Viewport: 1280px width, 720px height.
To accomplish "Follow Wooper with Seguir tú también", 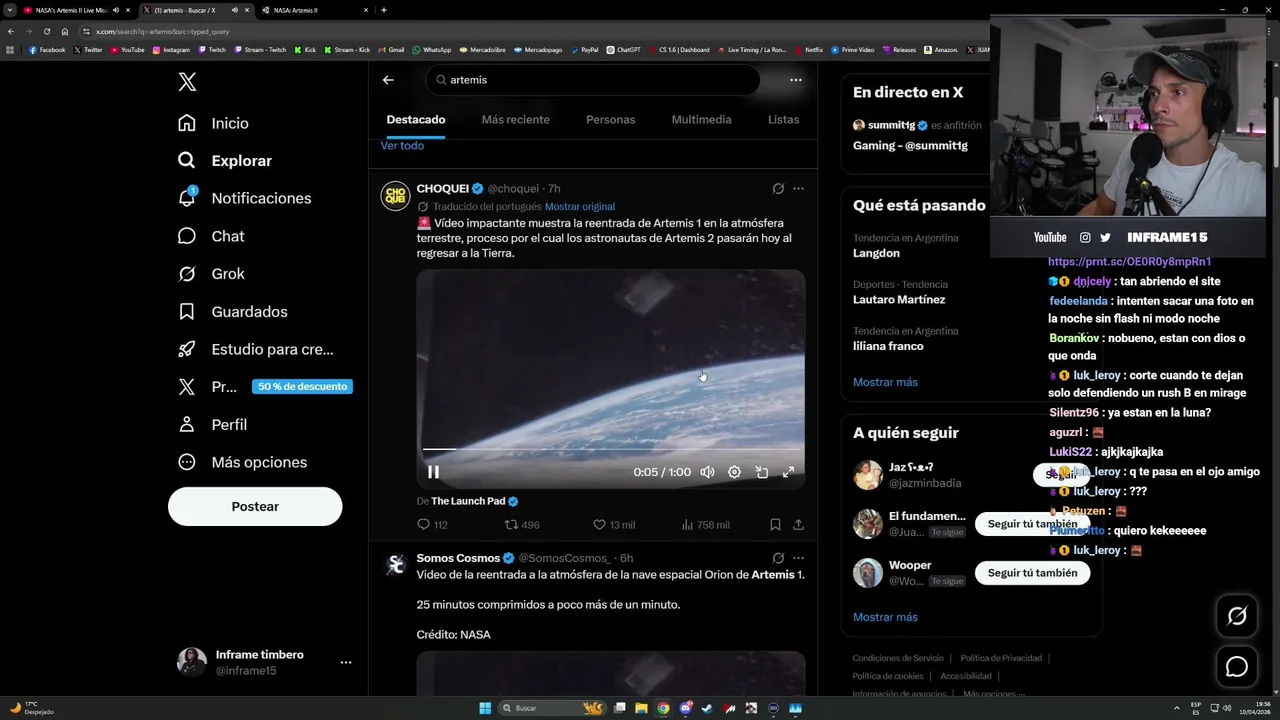I will [x=1032, y=573].
